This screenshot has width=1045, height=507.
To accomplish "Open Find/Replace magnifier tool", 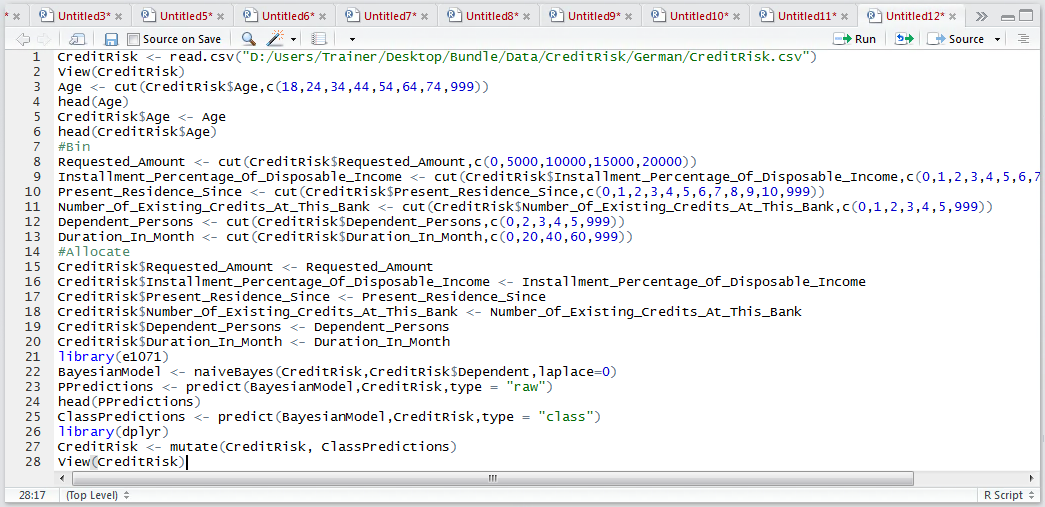I will [x=248, y=39].
